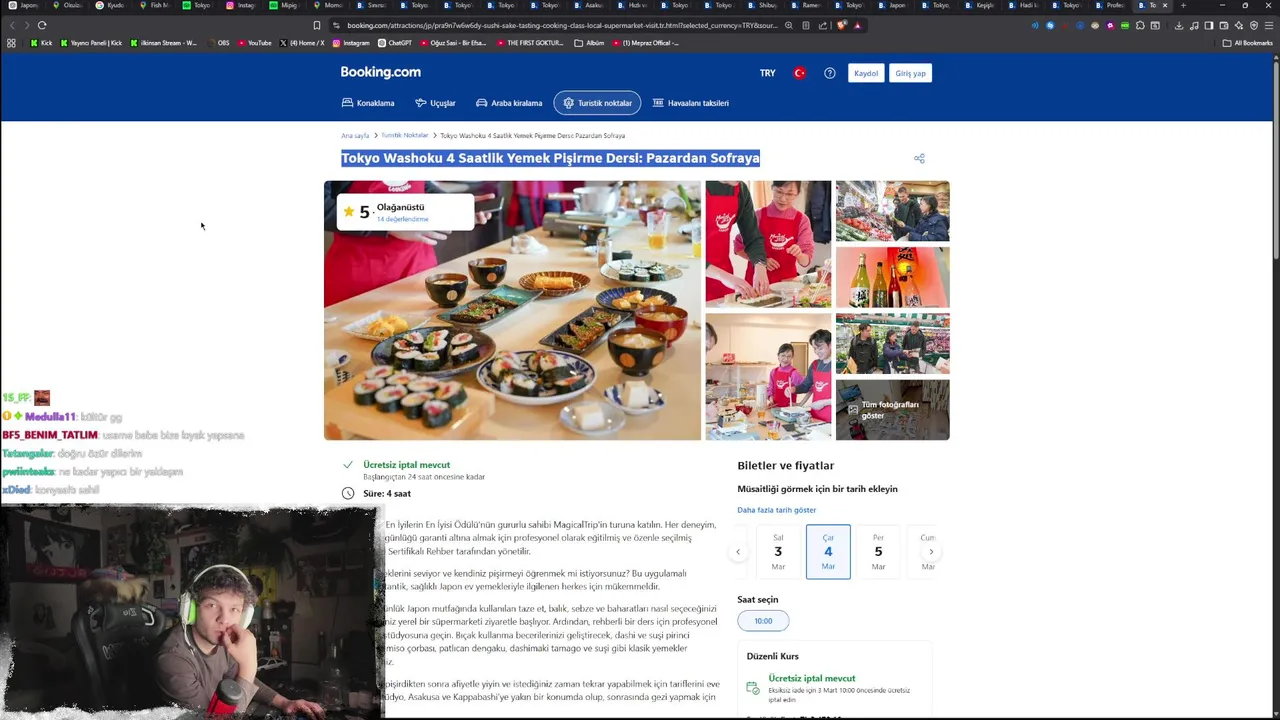Open the apps grid icon in the bookmarks bar
Viewport: 1280px width, 720px height.
pyautogui.click(x=11, y=43)
